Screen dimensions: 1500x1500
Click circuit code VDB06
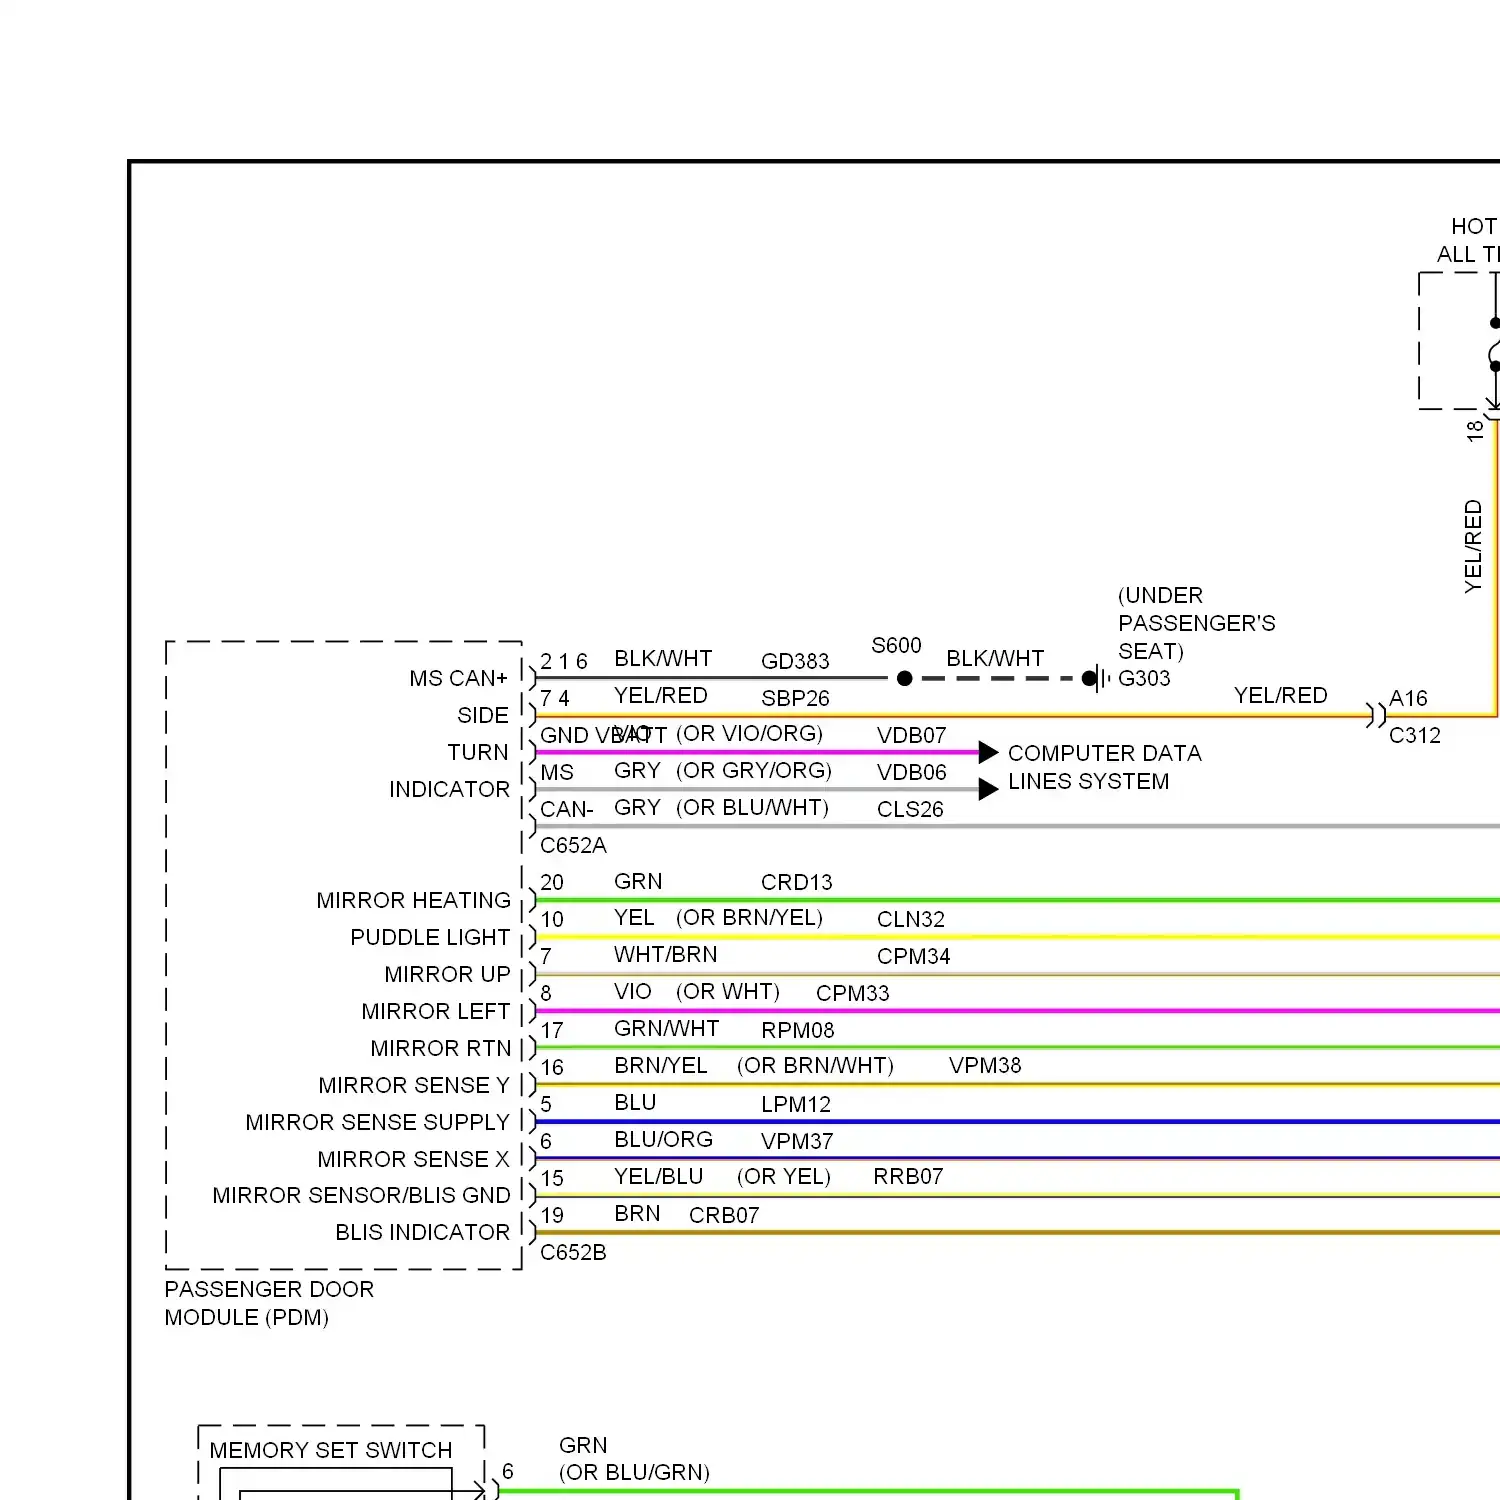pyautogui.click(x=911, y=772)
